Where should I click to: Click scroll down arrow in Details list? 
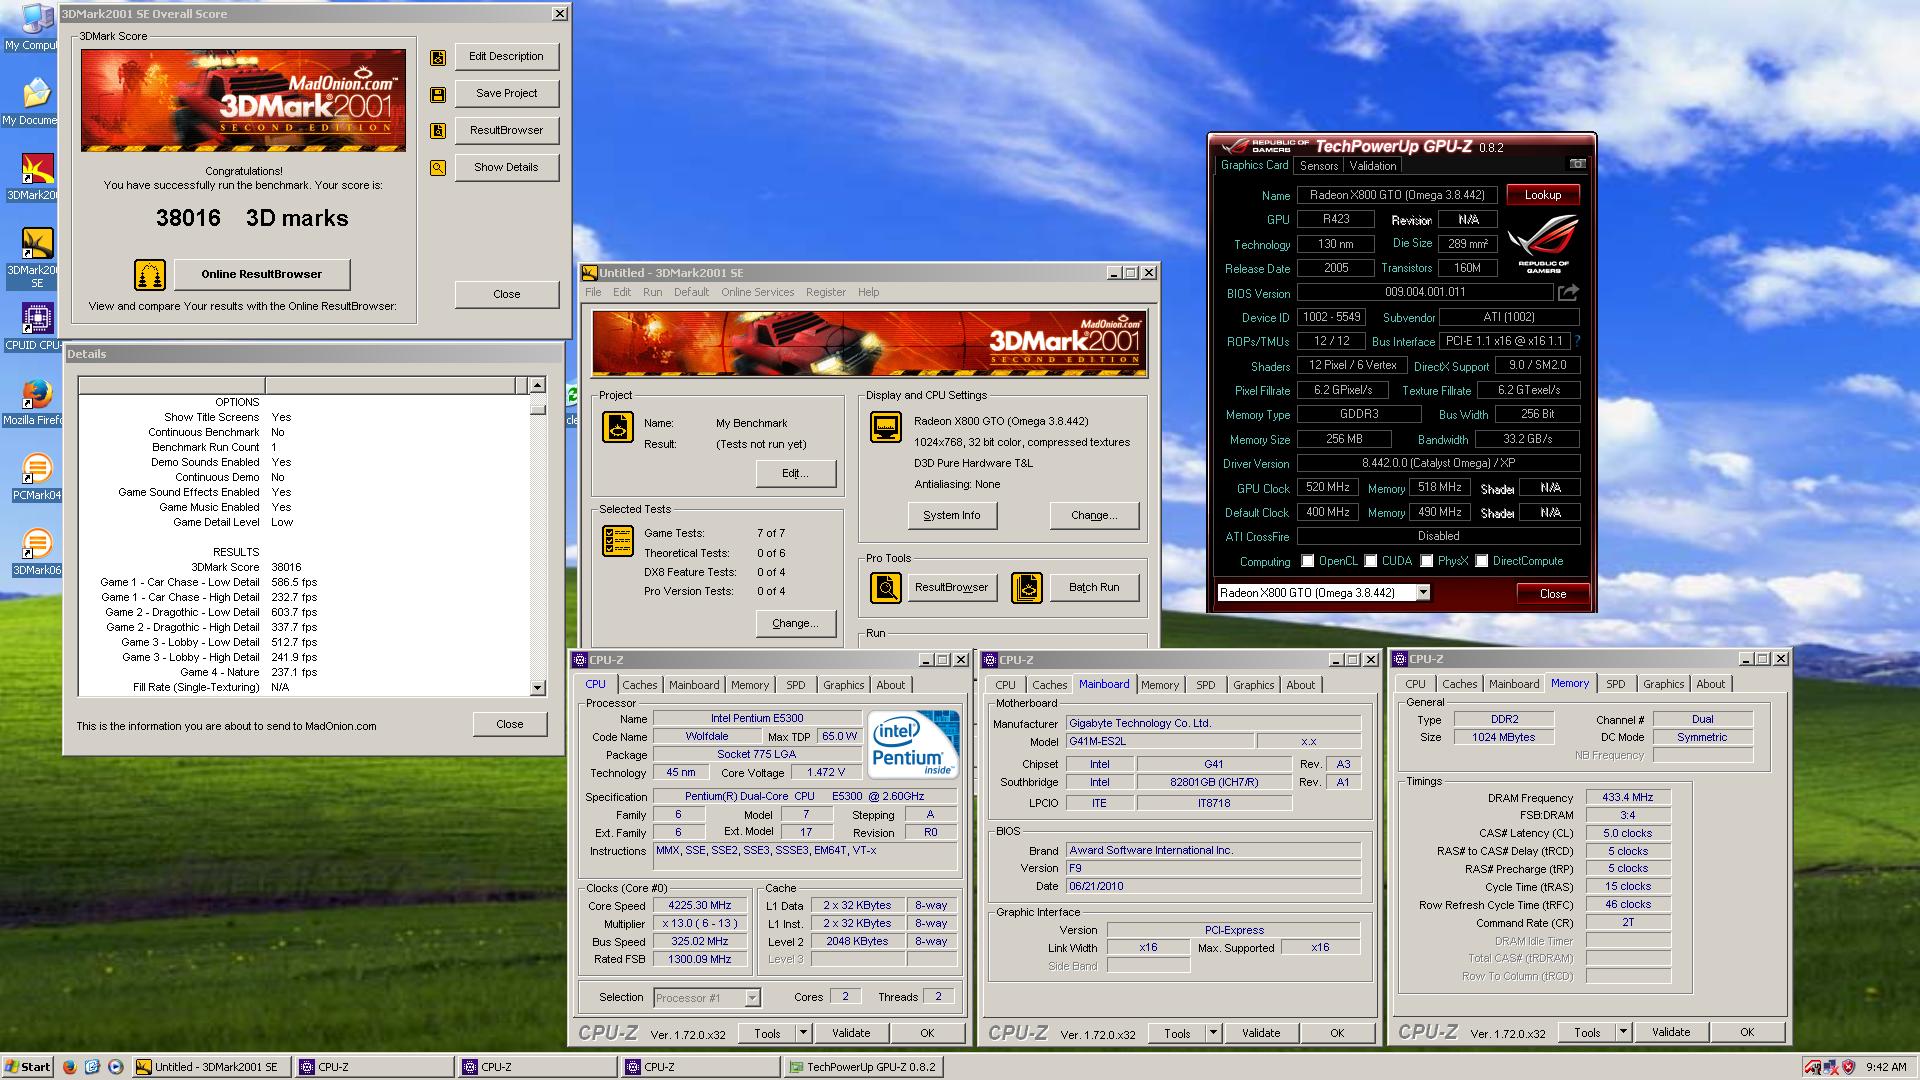click(x=537, y=688)
